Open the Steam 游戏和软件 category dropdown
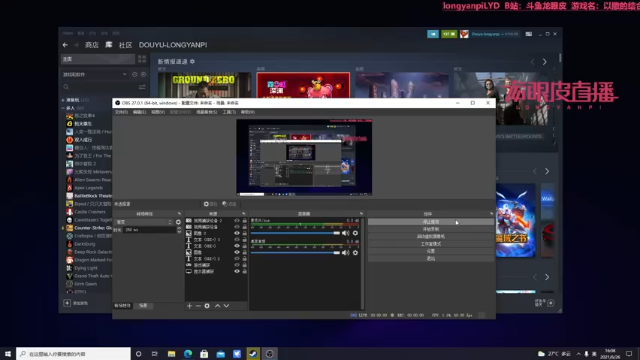Viewport: 640px width, 360px height. click(x=95, y=75)
